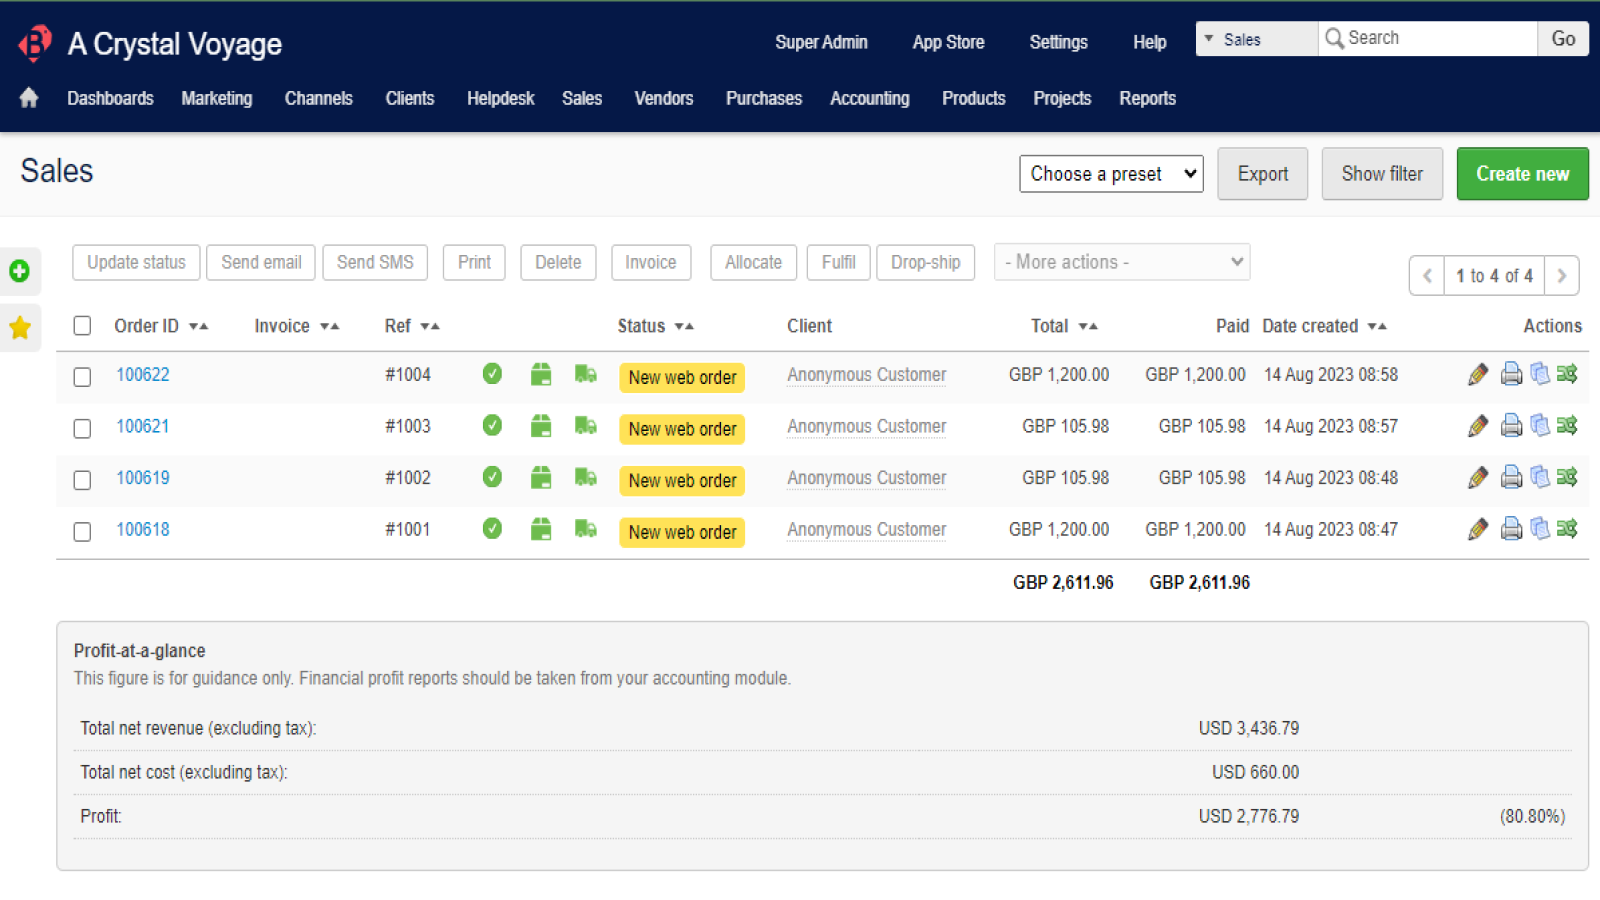This screenshot has width=1600, height=900.
Task: Print order 100621 via its printer icon
Action: pos(1510,425)
